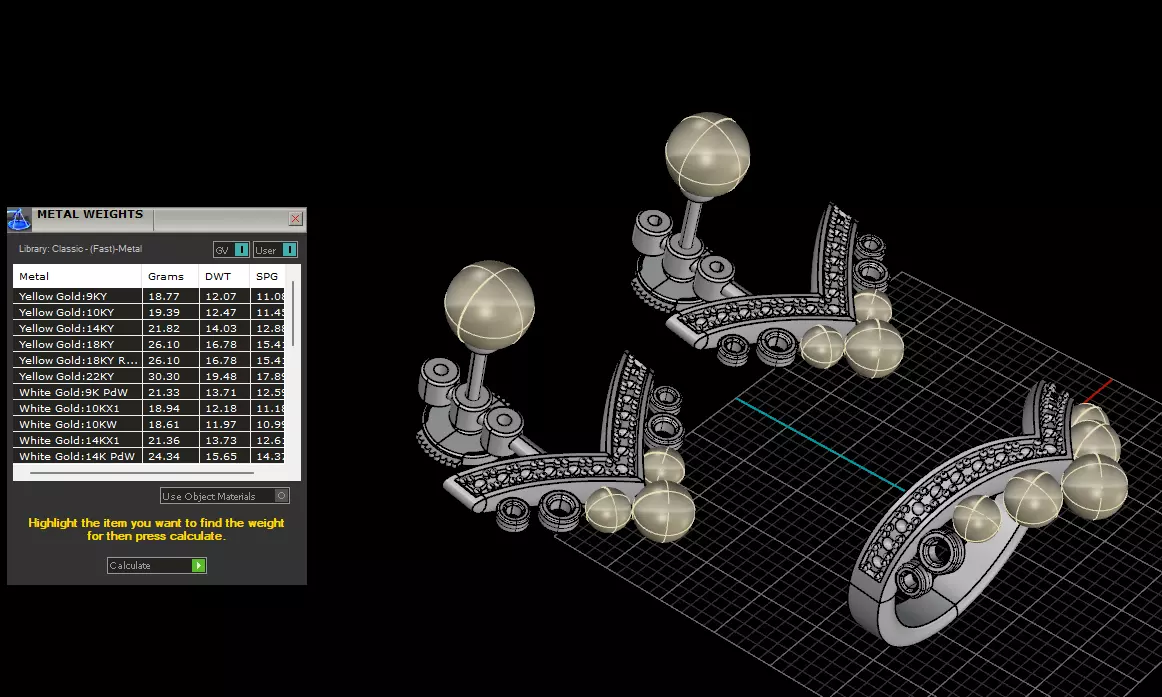Enable Use Object Materials option

point(225,496)
